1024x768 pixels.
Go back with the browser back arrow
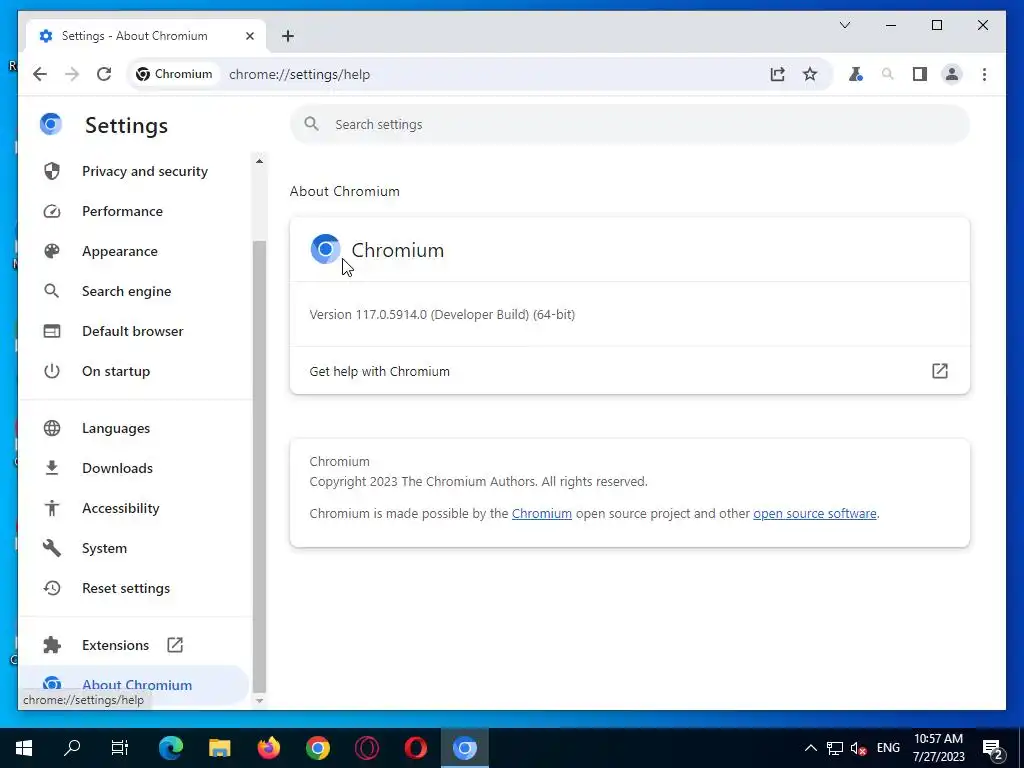pyautogui.click(x=40, y=74)
